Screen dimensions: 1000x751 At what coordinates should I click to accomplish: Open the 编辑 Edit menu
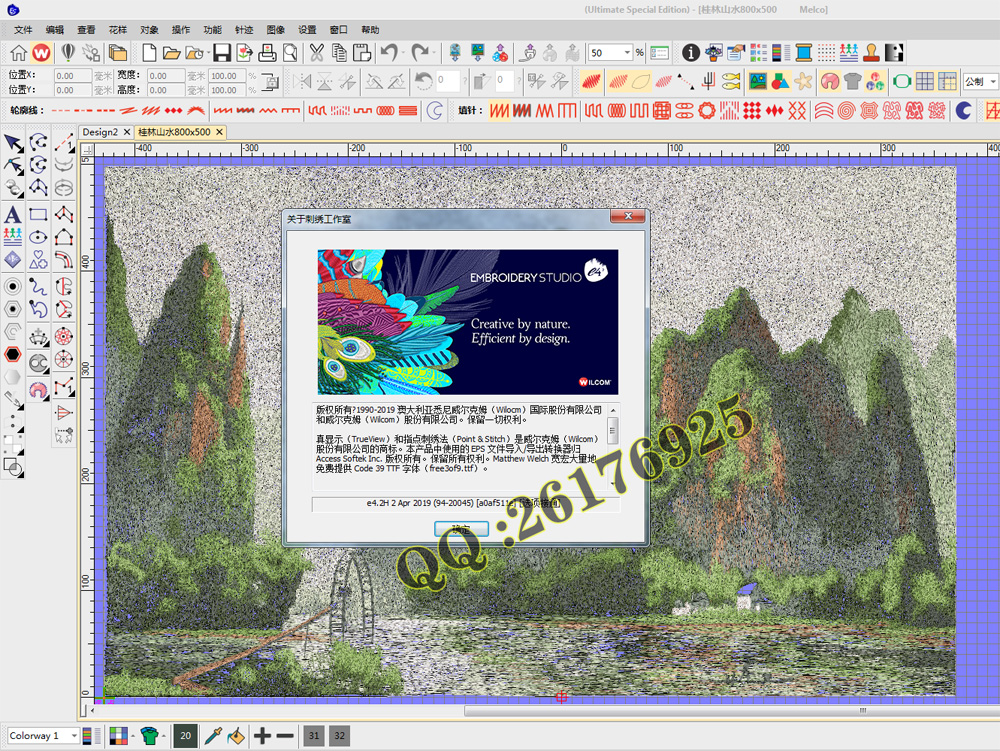(x=55, y=30)
